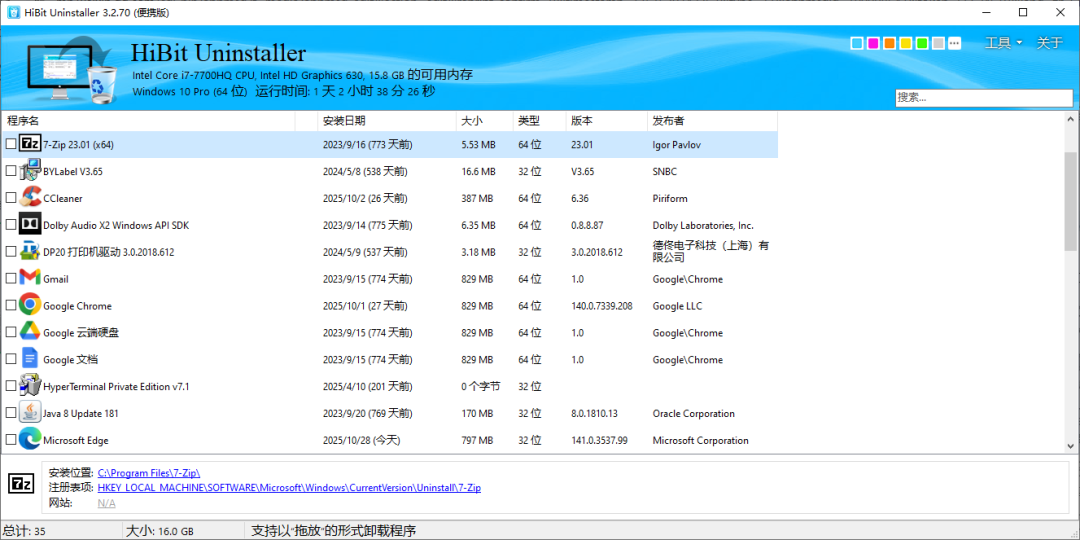The width and height of the screenshot is (1080, 540).
Task: Select the Dolby Laboratories, Inc. publisher cell
Action: tap(703, 225)
